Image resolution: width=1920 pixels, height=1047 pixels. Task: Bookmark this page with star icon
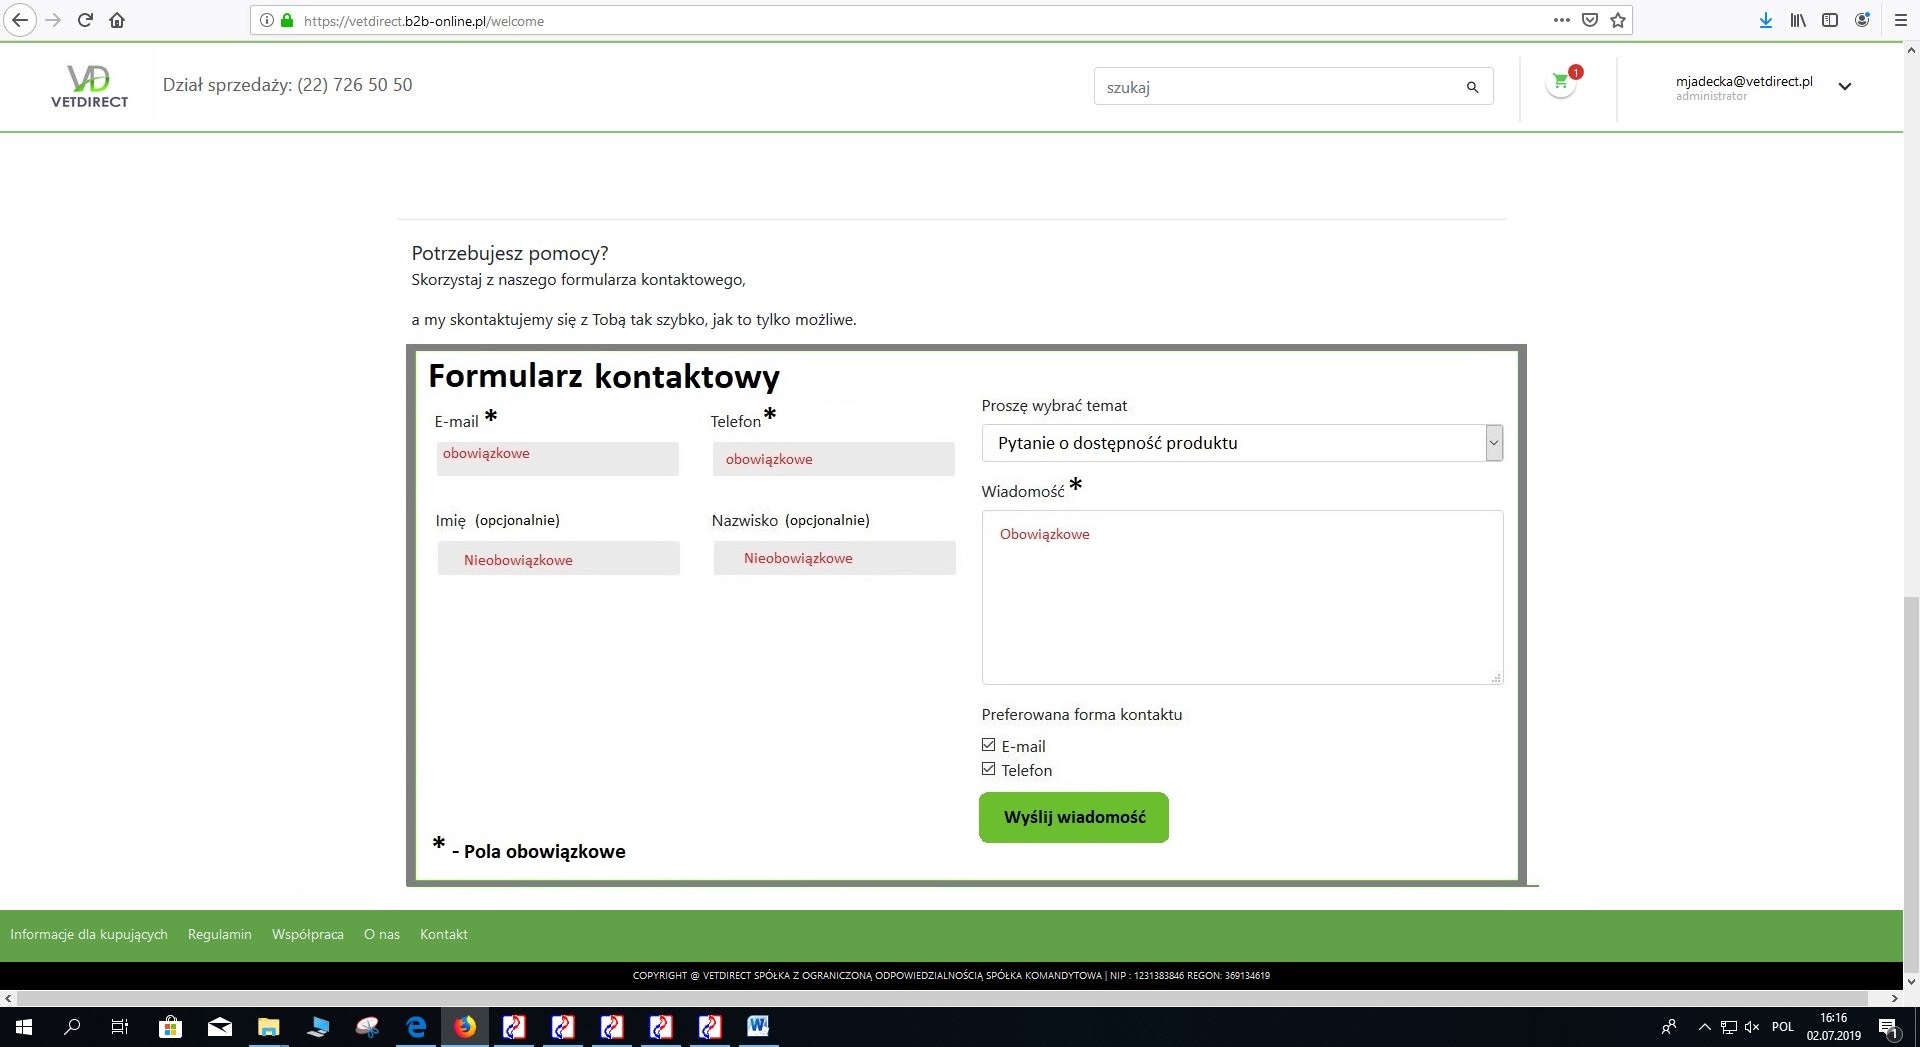click(1618, 20)
